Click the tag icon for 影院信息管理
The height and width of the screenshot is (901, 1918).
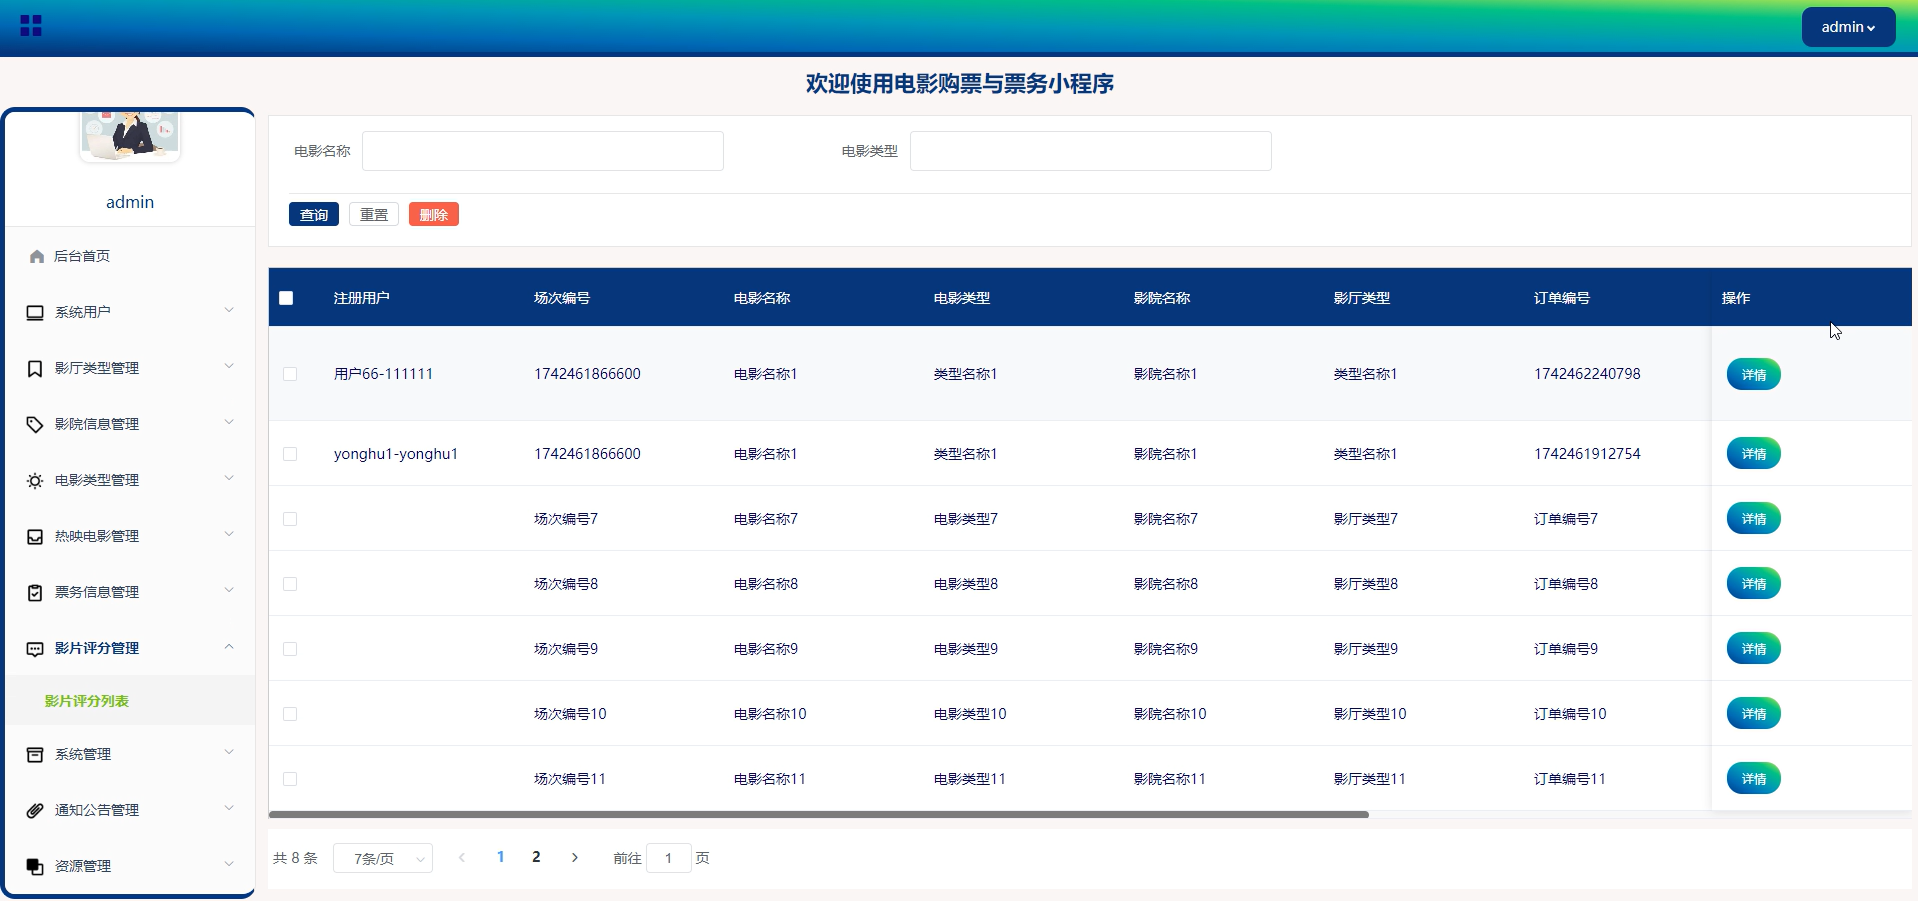click(x=33, y=424)
